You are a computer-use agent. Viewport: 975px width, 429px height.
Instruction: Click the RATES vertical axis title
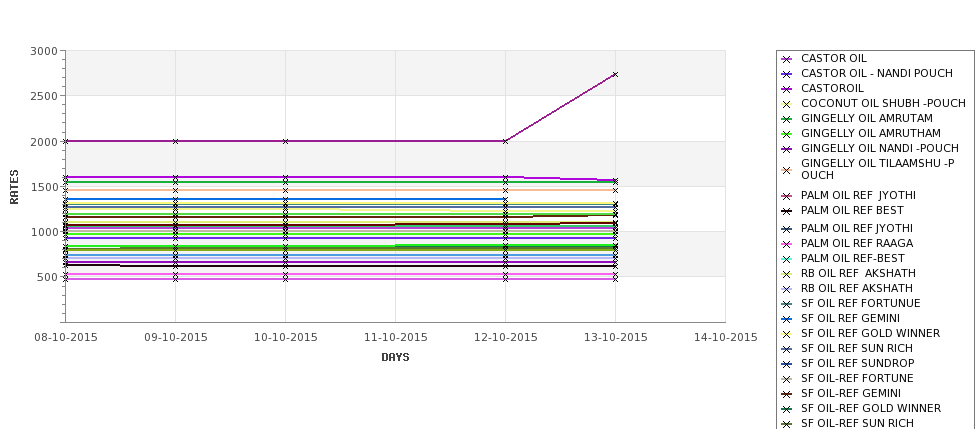pyautogui.click(x=14, y=187)
